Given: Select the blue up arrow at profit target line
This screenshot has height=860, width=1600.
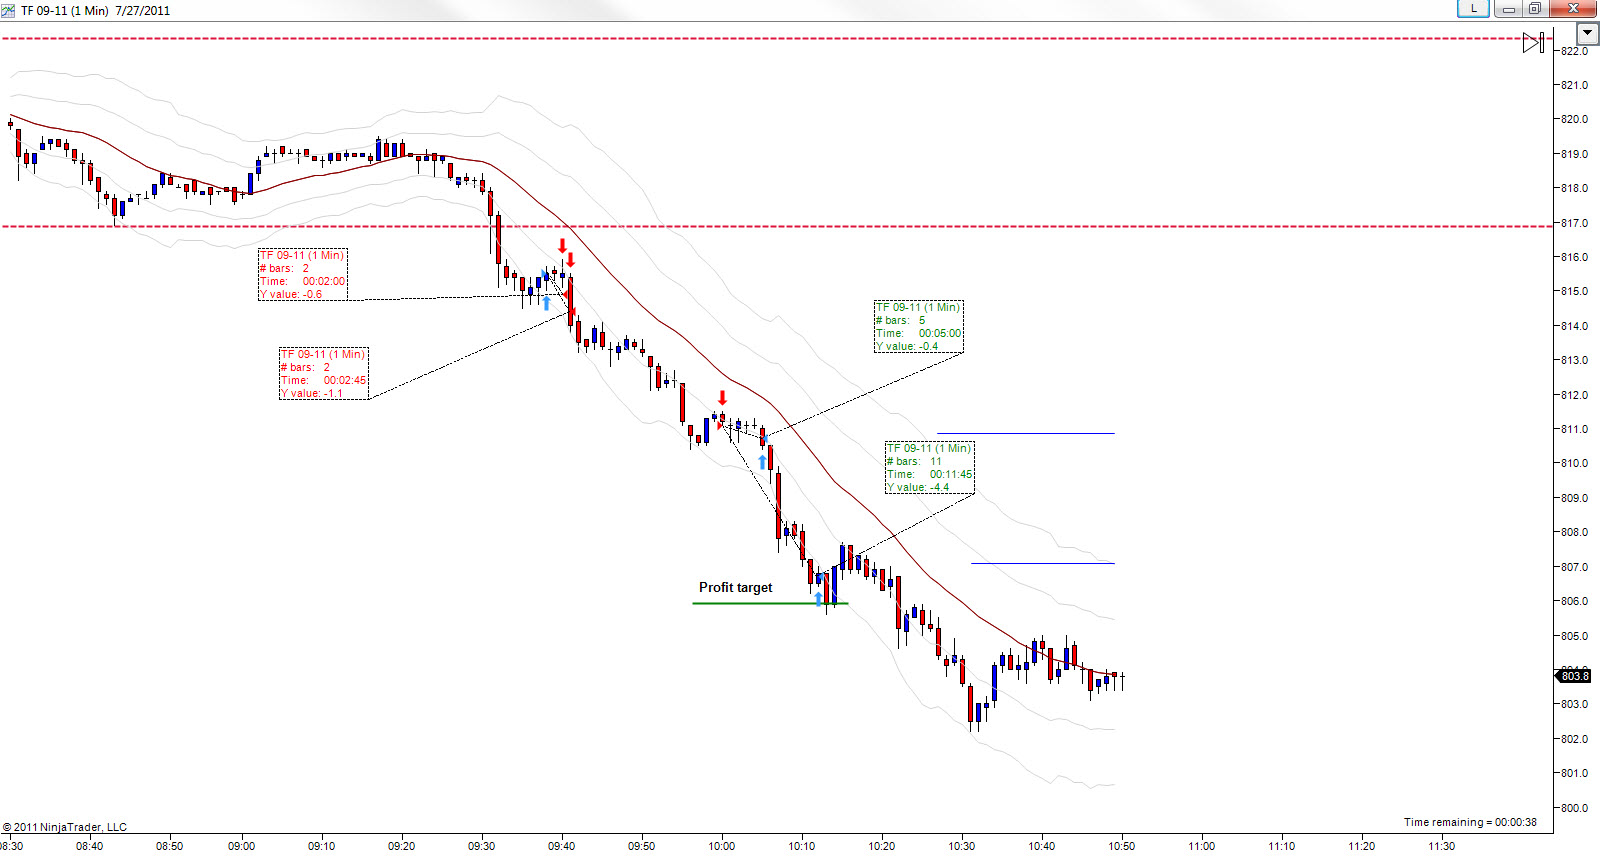Looking at the screenshot, I should [819, 598].
